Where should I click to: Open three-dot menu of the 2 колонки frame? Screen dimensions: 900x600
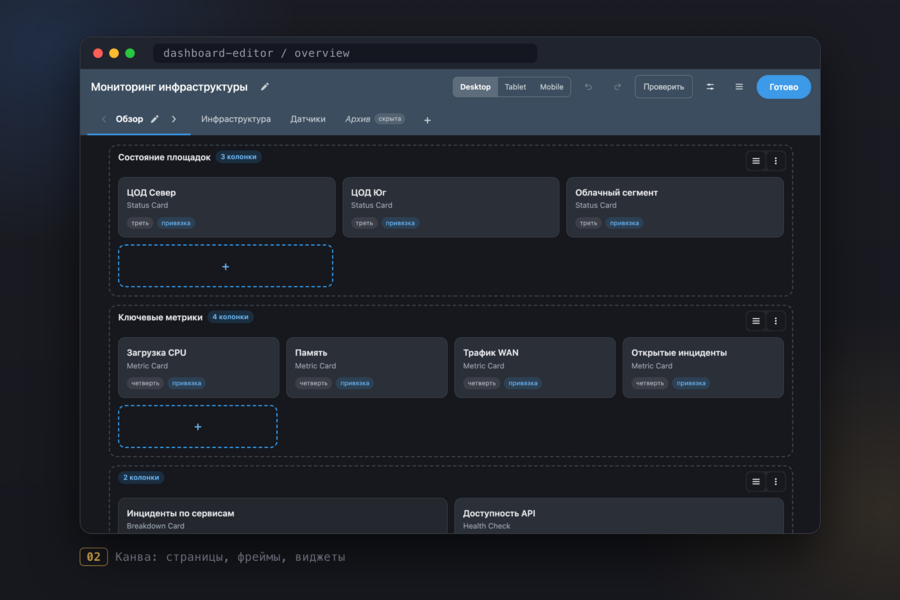[775, 482]
